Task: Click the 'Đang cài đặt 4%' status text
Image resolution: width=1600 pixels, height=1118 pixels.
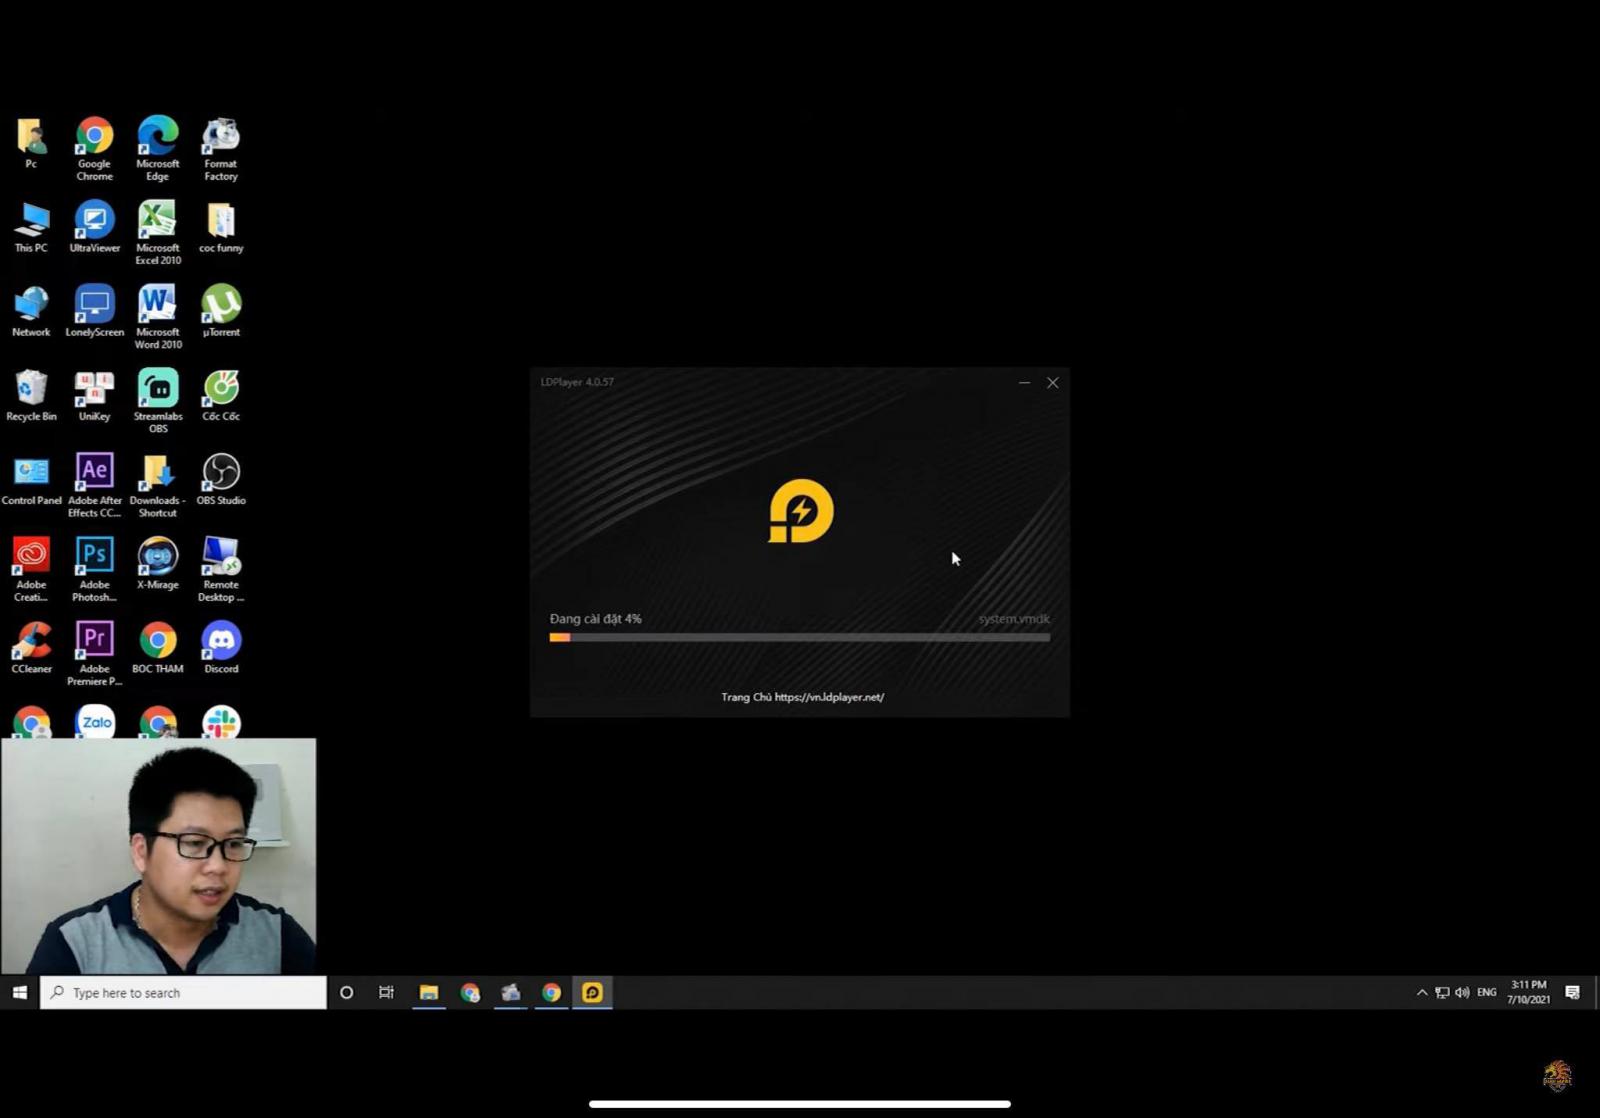Action: pyautogui.click(x=596, y=618)
